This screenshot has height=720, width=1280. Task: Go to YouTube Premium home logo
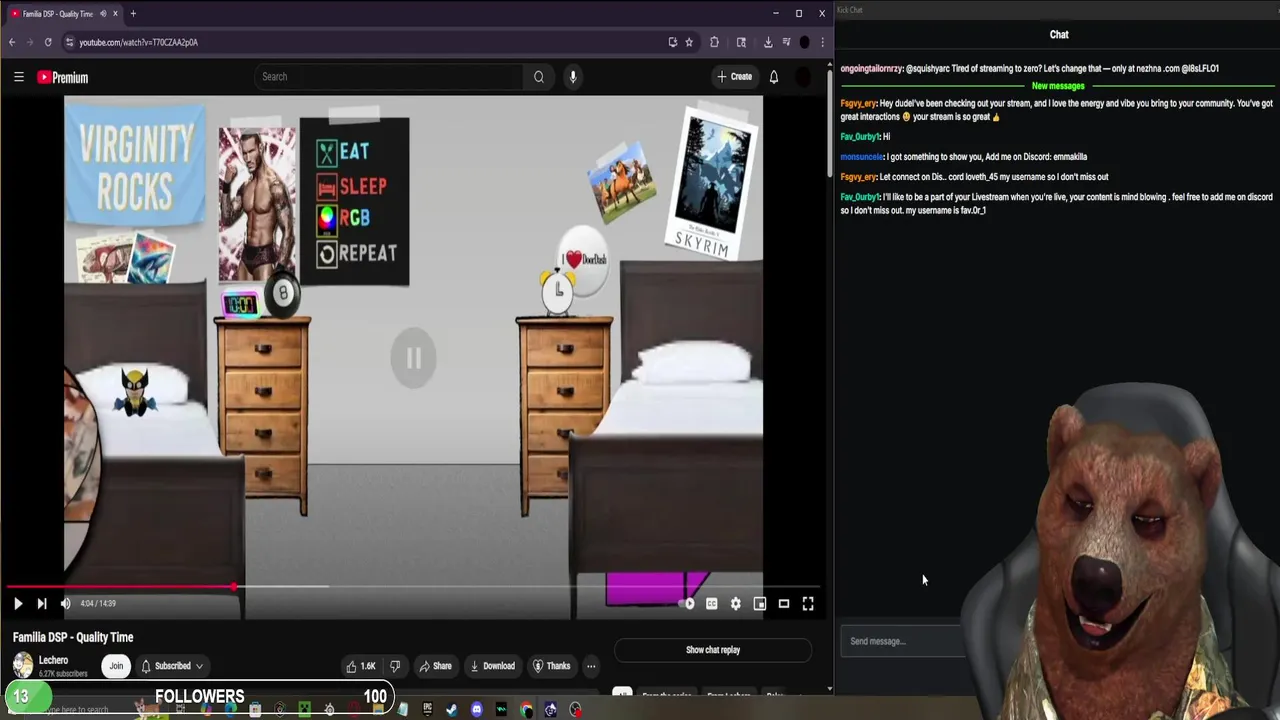(x=63, y=77)
